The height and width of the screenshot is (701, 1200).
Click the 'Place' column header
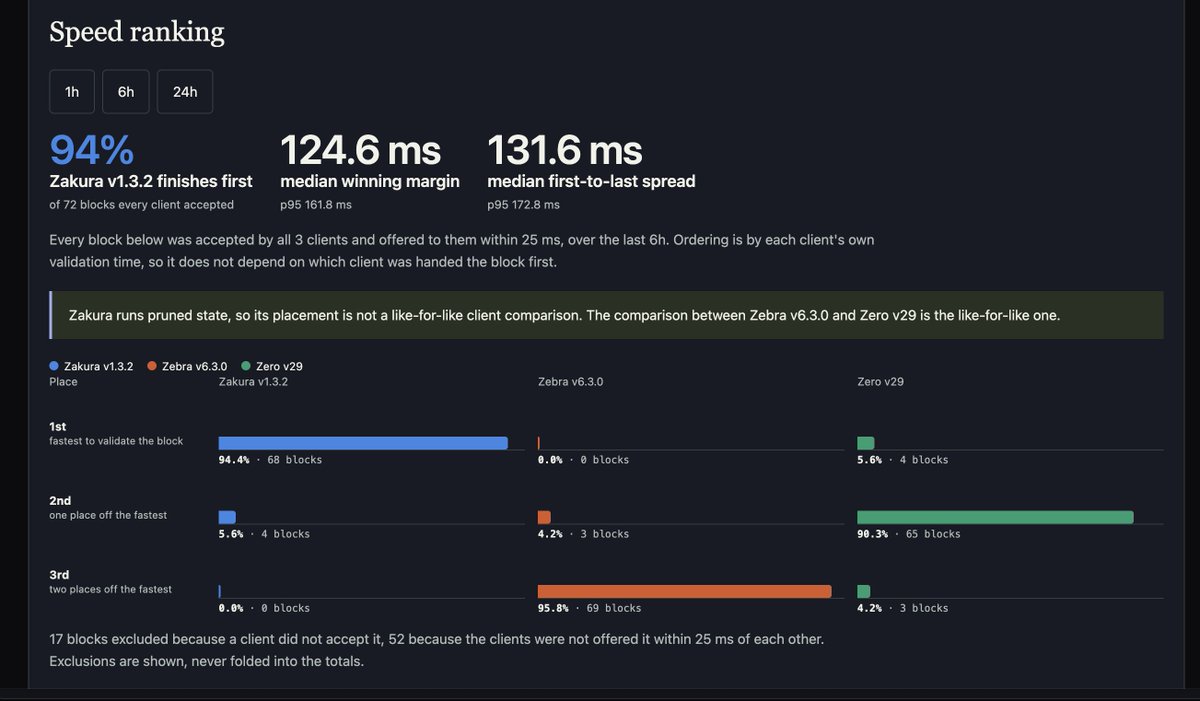click(x=63, y=382)
